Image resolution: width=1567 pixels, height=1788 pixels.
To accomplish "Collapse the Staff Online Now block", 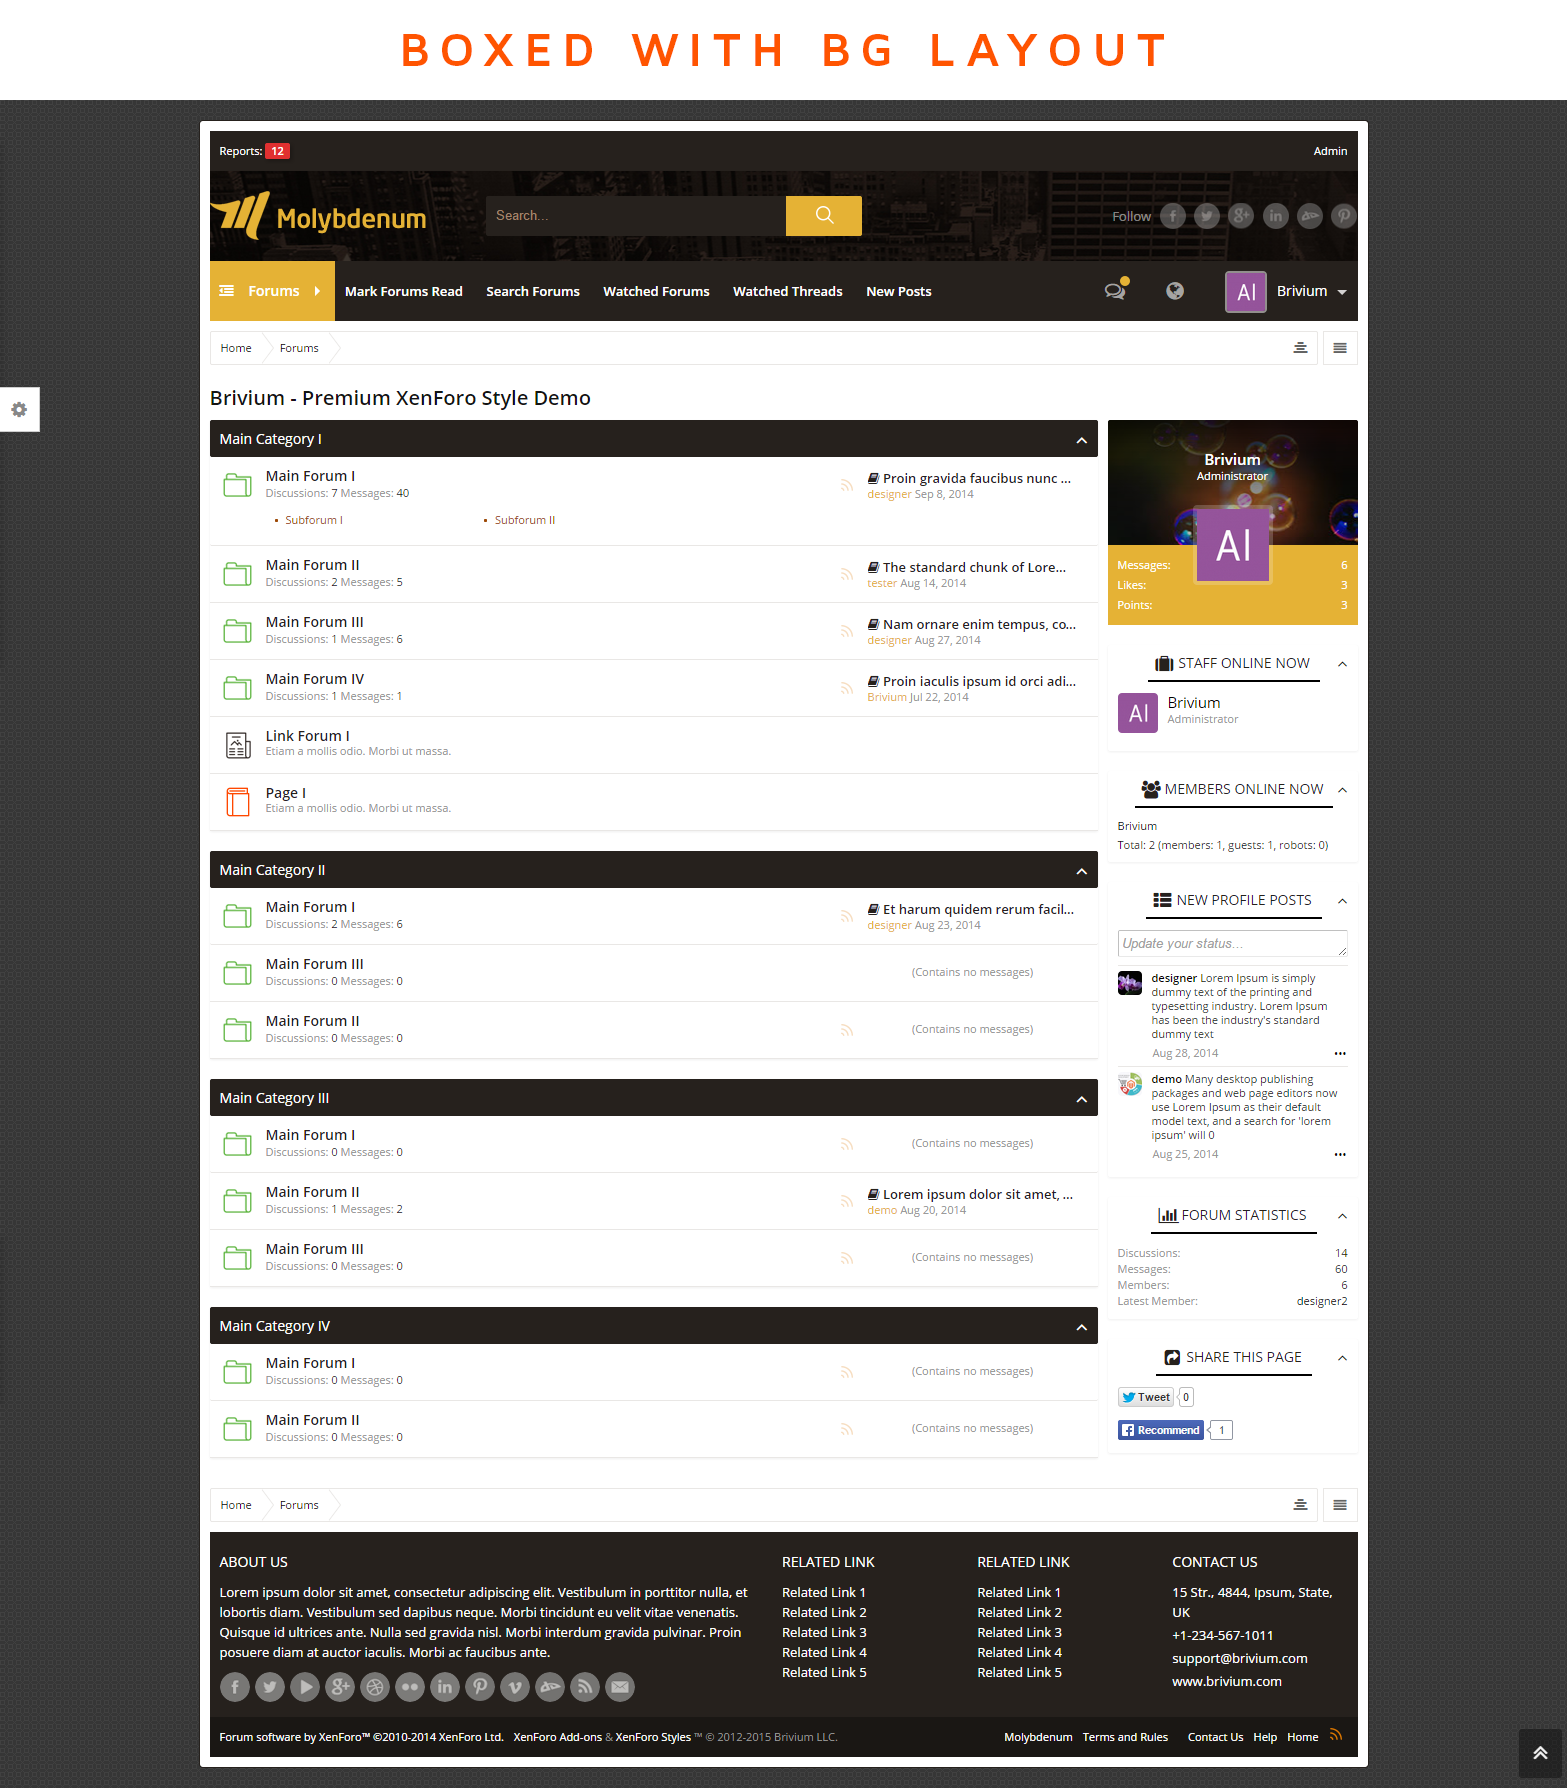I will (1343, 664).
